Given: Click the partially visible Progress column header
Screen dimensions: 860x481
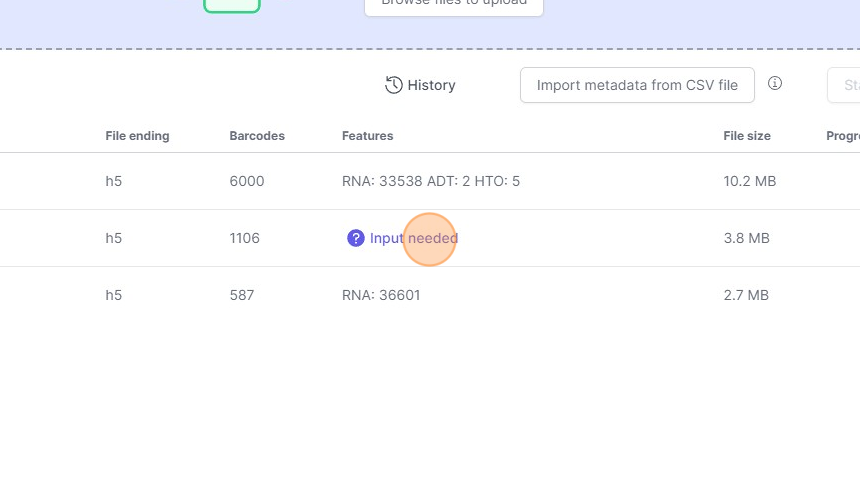Looking at the screenshot, I should click(842, 136).
